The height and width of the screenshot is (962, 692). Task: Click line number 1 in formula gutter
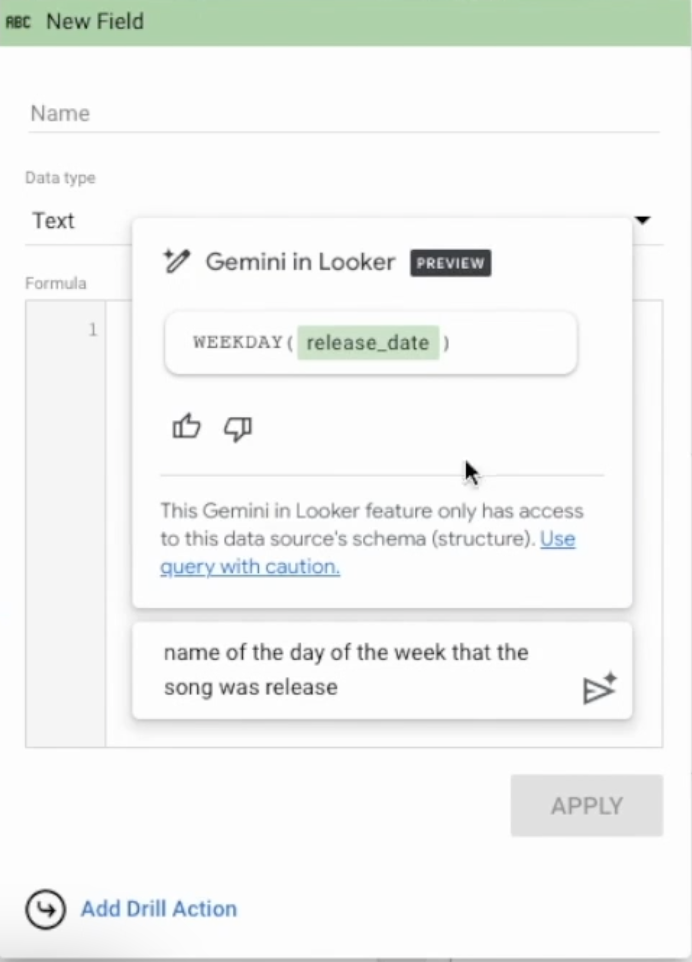(x=93, y=330)
